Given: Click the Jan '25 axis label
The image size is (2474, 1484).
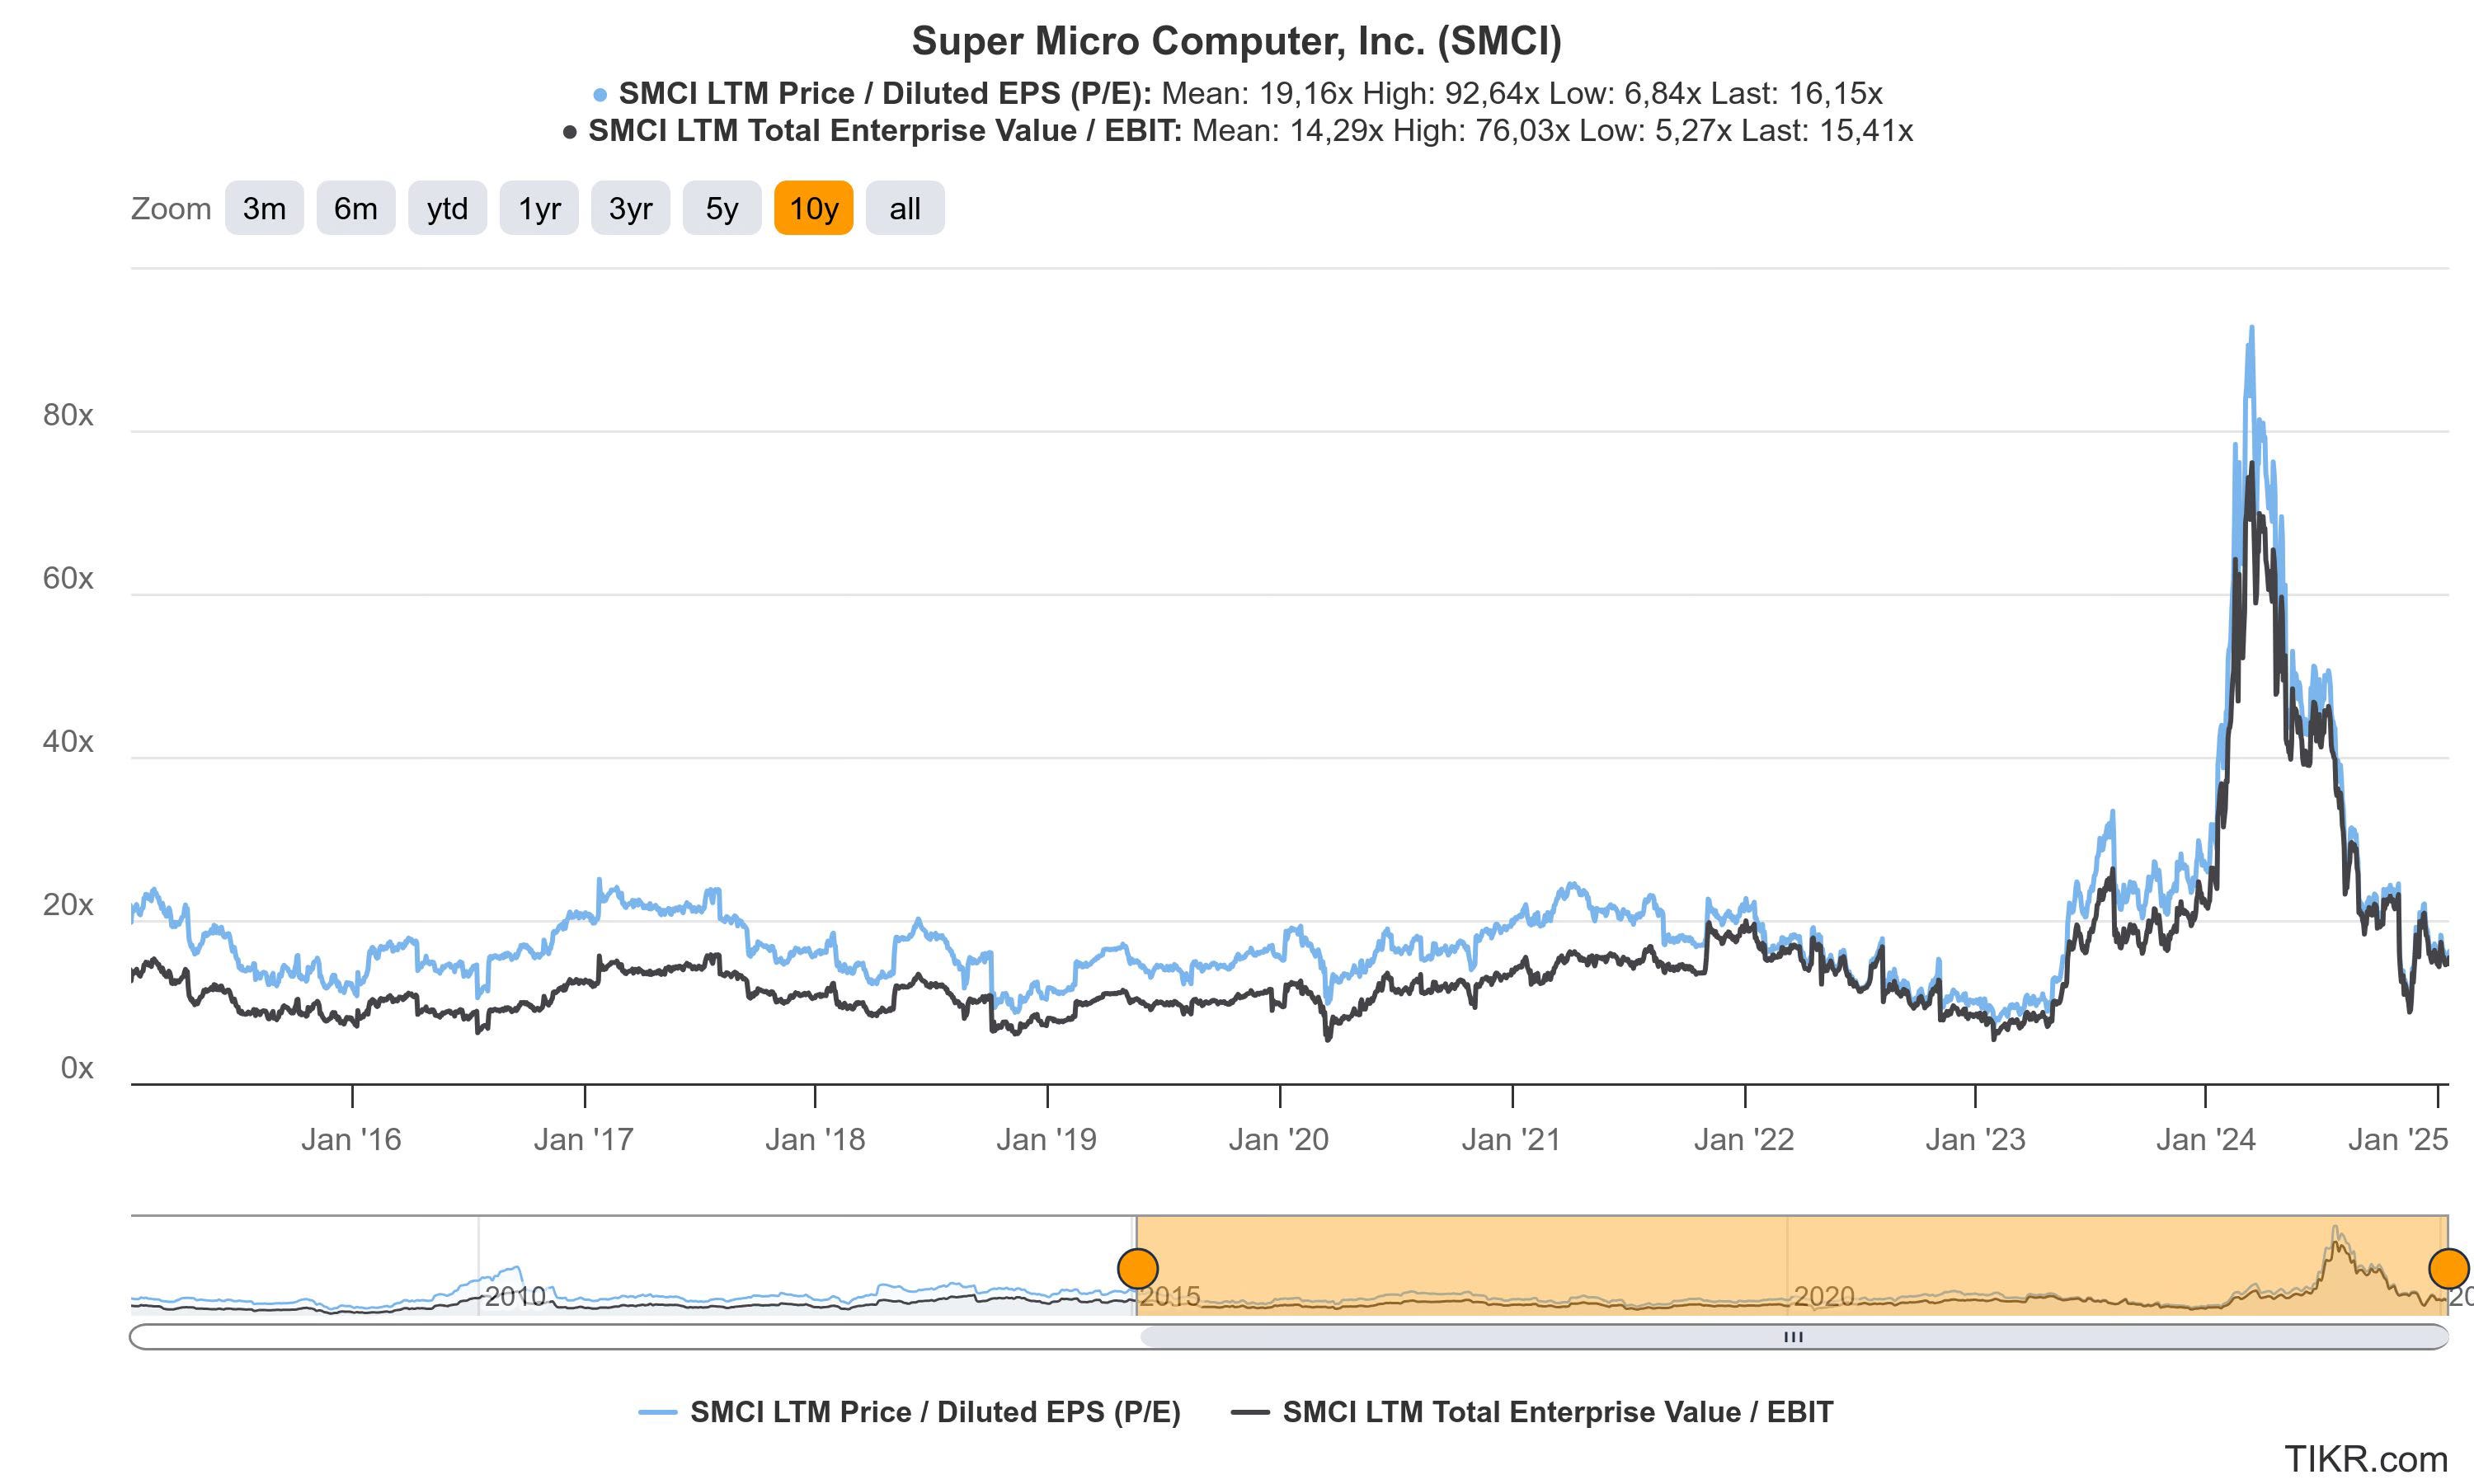Looking at the screenshot, I should pos(2398,1140).
